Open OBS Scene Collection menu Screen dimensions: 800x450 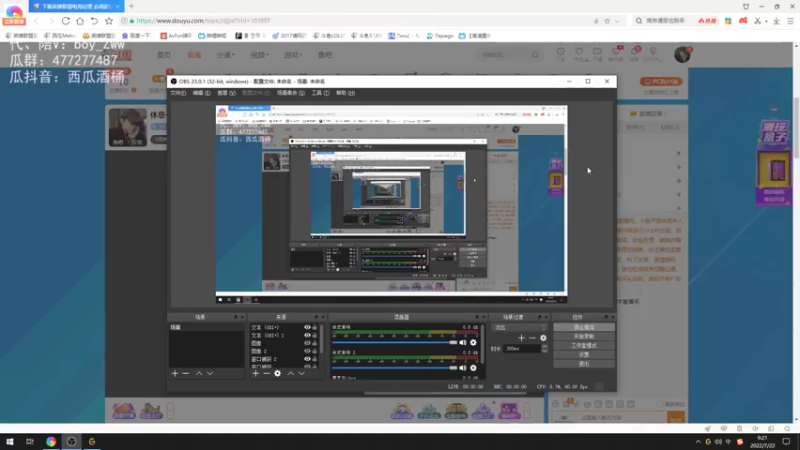click(290, 93)
